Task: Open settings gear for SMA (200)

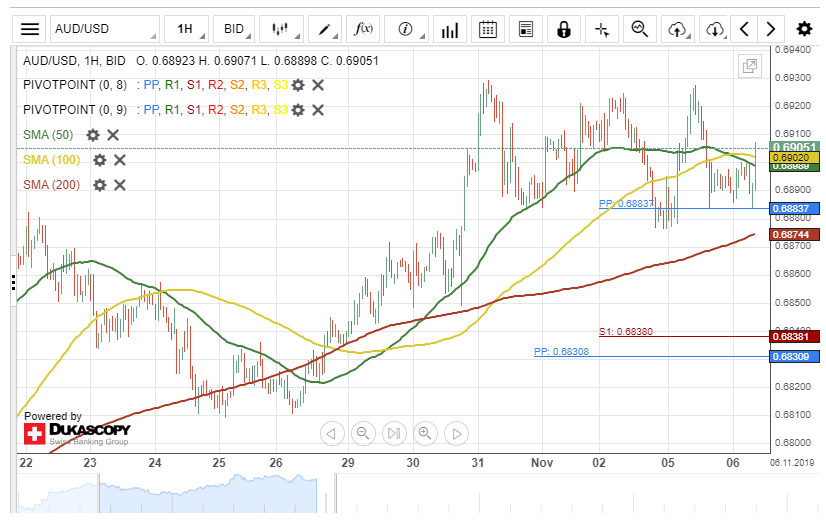Action: (99, 185)
